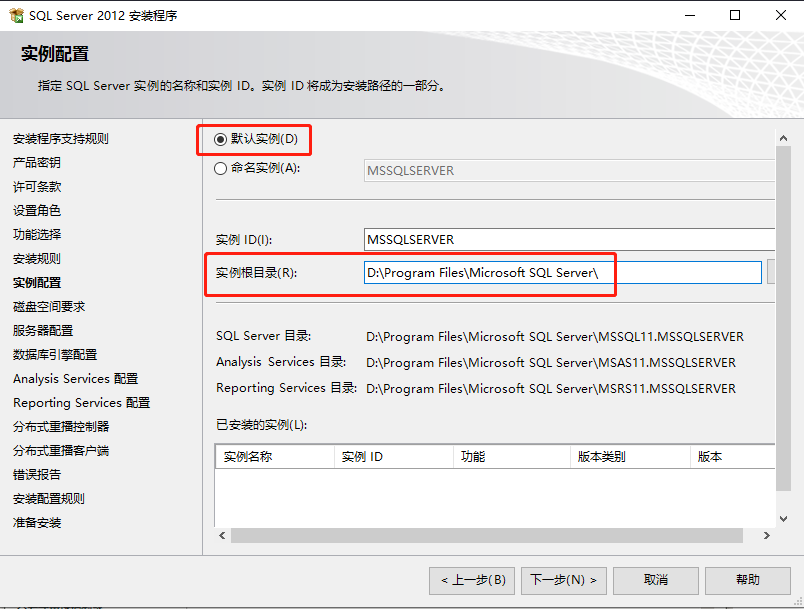This screenshot has width=804, height=609.
Task: Click 服务器配置 in the step list
Action: pyautogui.click(x=43, y=331)
